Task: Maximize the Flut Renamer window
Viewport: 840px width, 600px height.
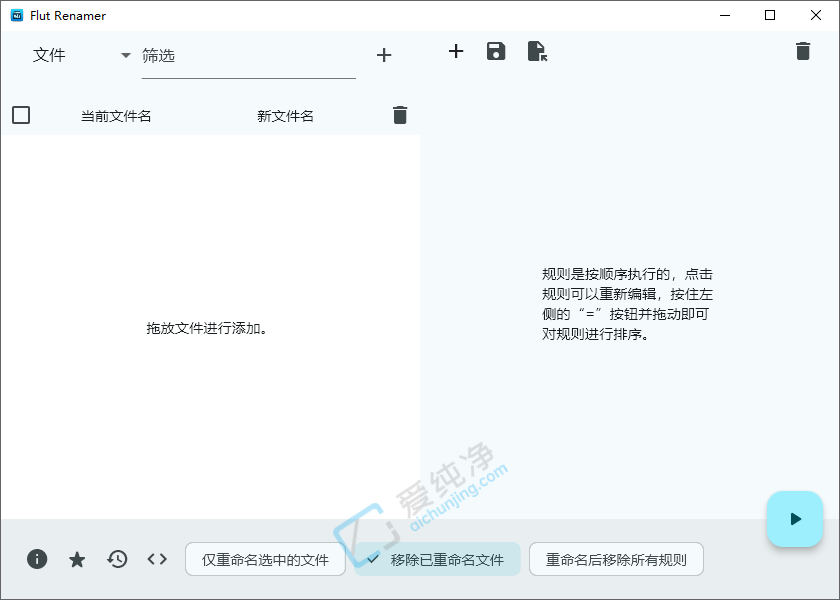Action: coord(770,16)
